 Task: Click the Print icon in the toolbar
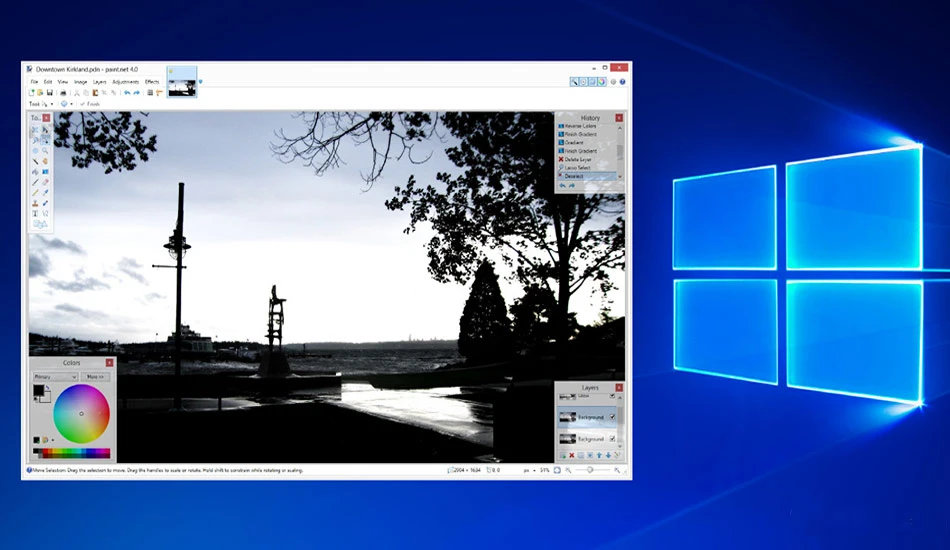(62, 93)
